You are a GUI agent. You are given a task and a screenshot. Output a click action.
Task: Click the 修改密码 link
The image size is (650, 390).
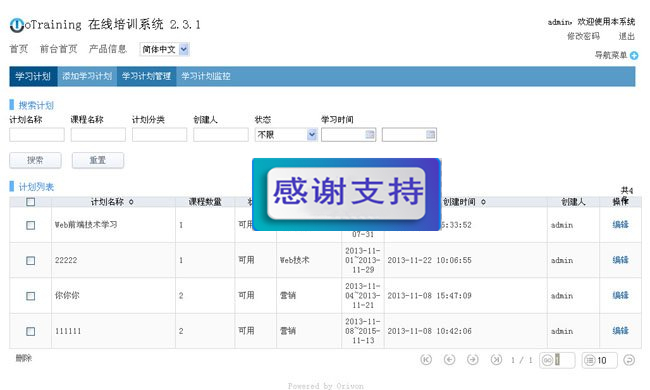(583, 36)
